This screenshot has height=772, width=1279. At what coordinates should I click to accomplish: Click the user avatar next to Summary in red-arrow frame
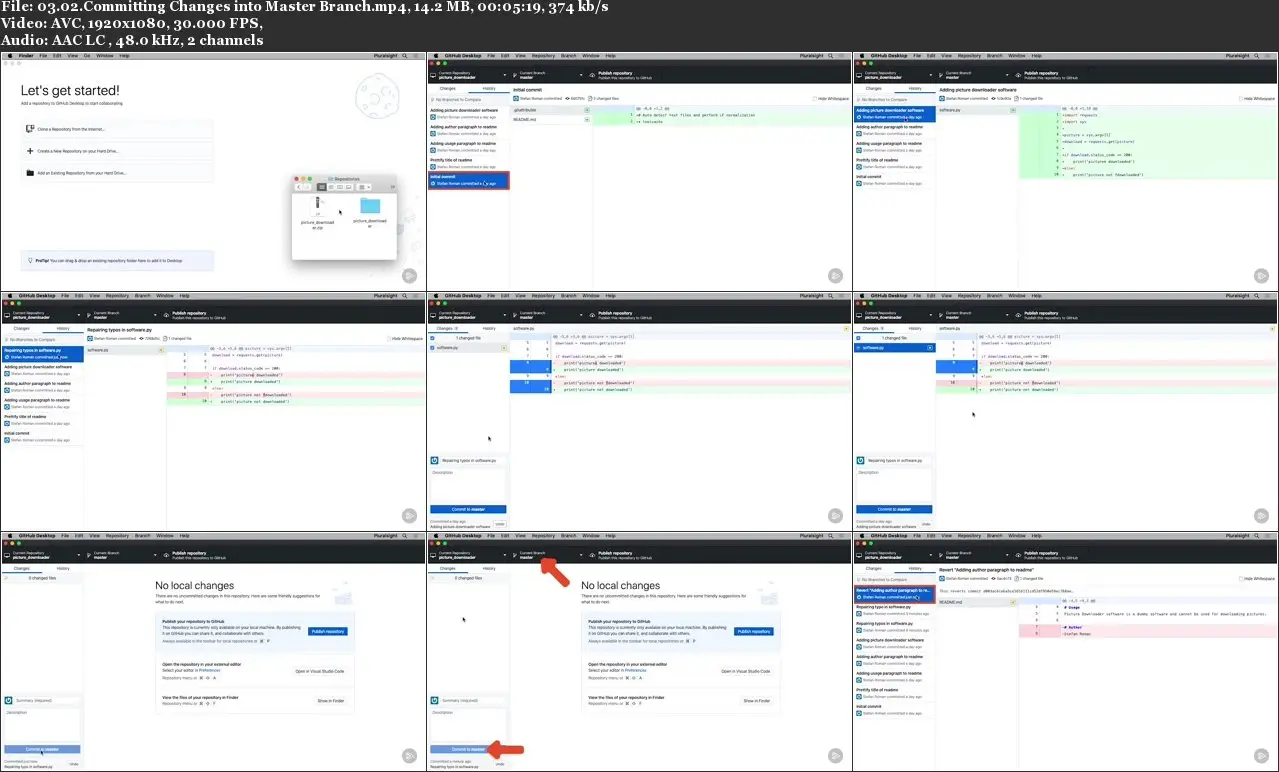434,700
